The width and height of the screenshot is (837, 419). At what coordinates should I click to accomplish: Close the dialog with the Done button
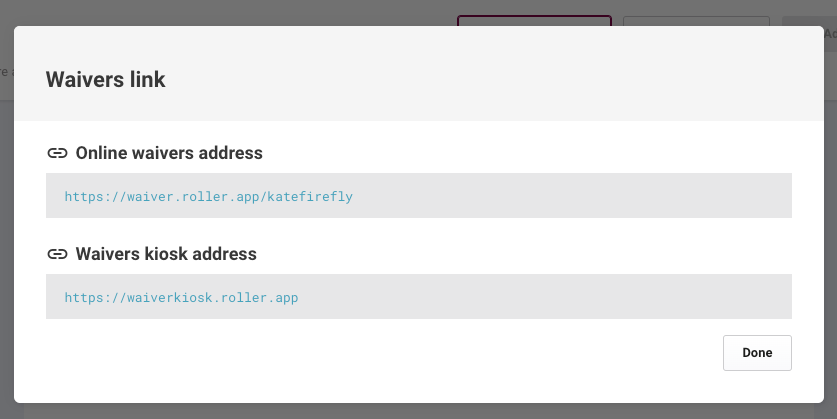pos(757,353)
